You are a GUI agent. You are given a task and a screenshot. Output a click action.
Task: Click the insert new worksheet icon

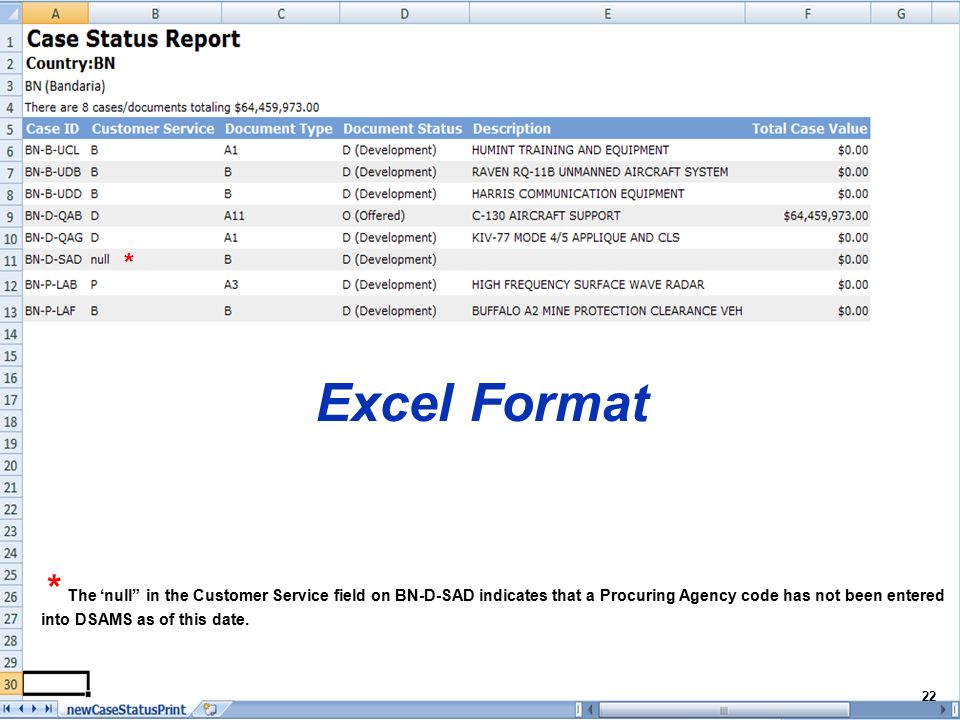210,710
